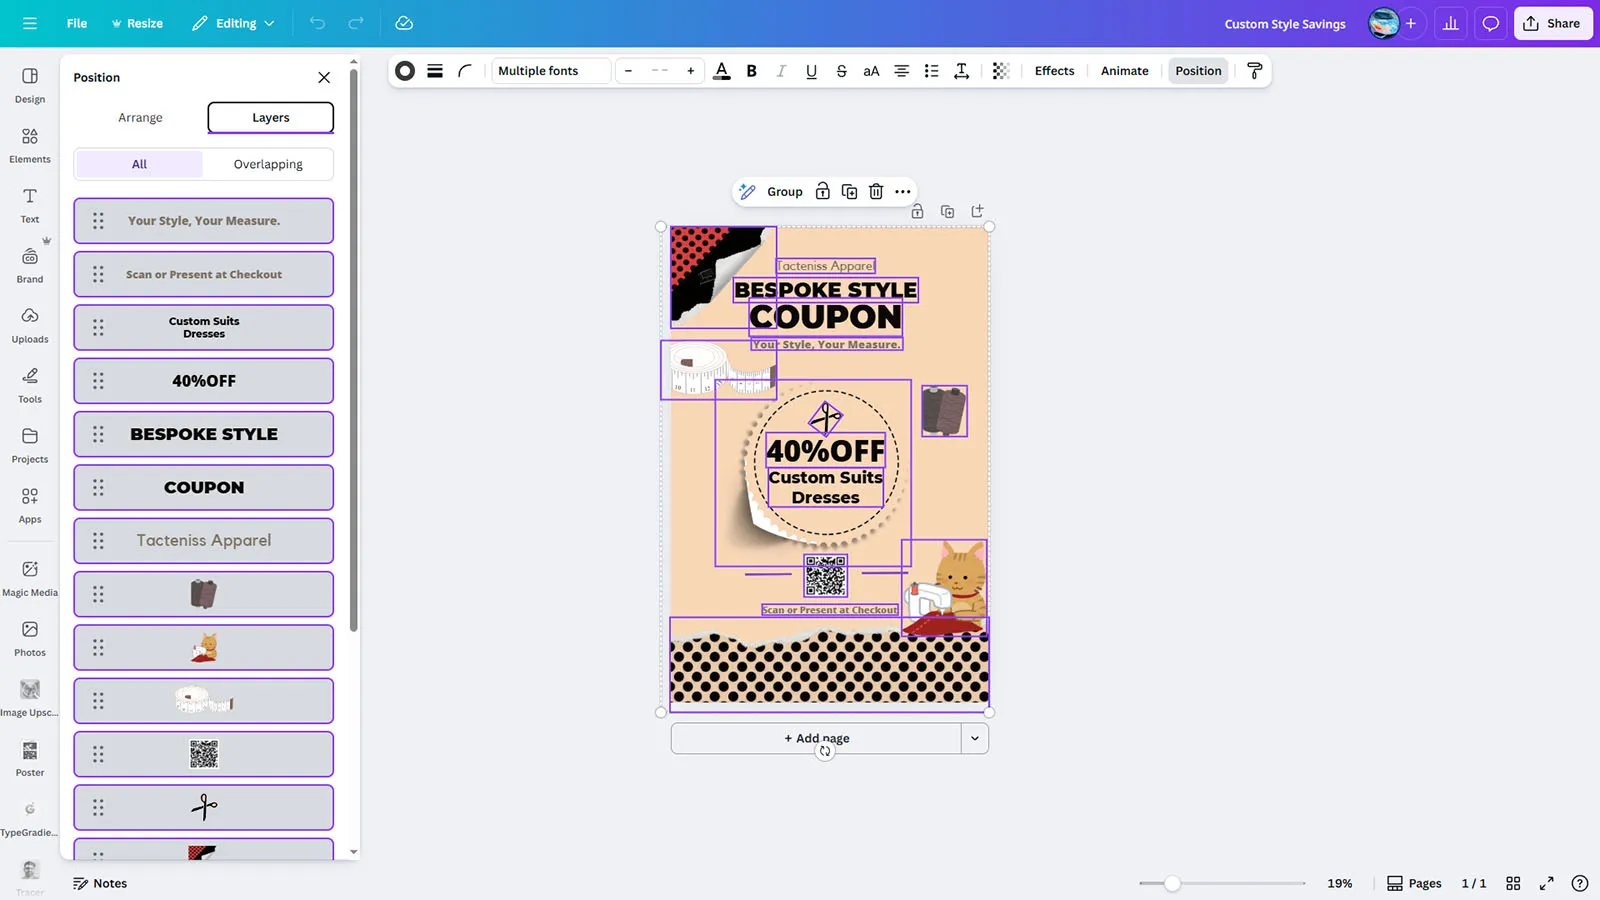
Task: Select the 40%OFF layer in list
Action: [x=204, y=381]
